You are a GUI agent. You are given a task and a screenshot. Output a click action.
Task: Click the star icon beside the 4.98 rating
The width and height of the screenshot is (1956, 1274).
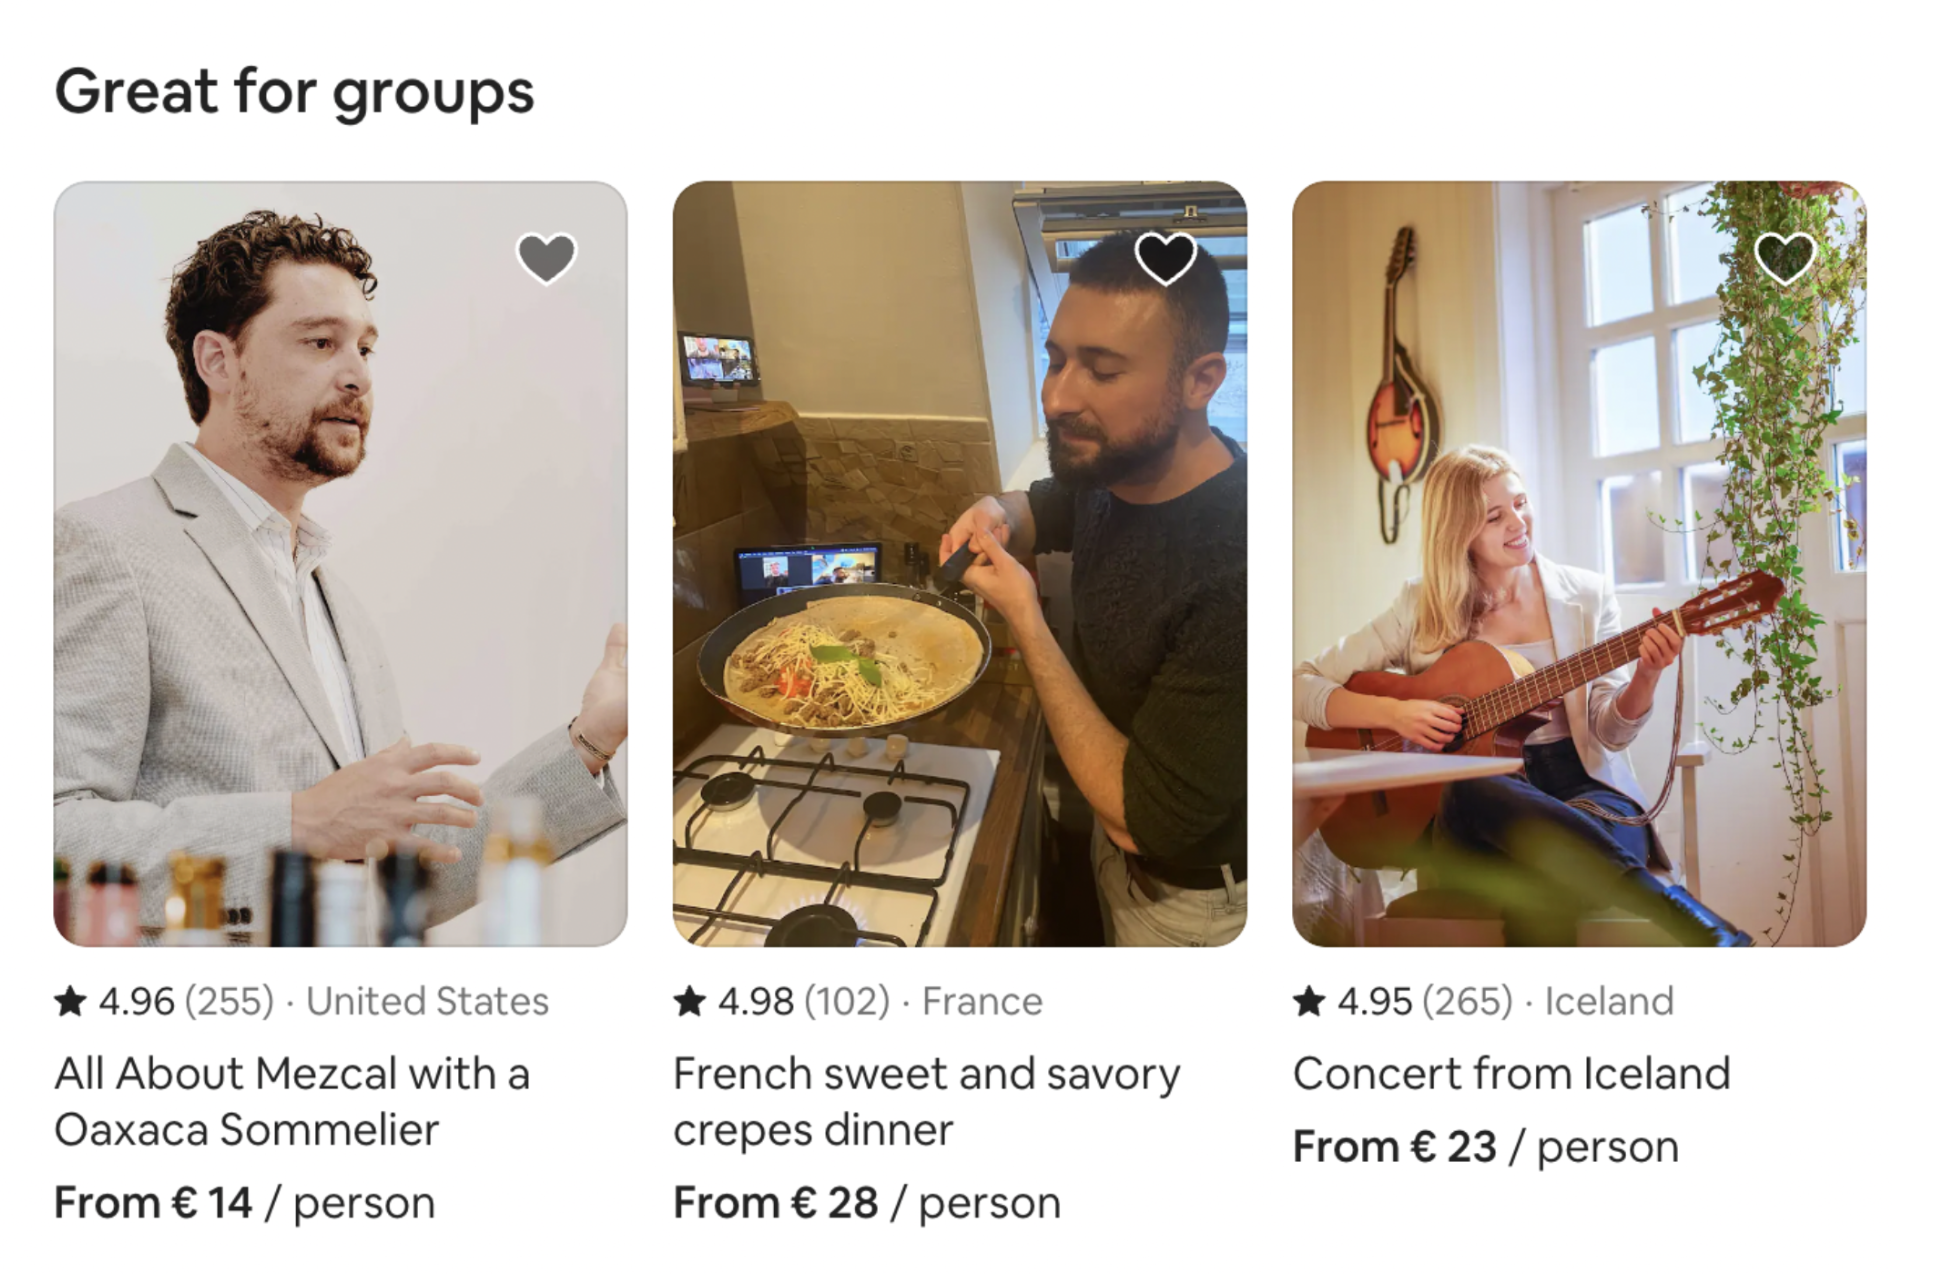coord(690,1001)
